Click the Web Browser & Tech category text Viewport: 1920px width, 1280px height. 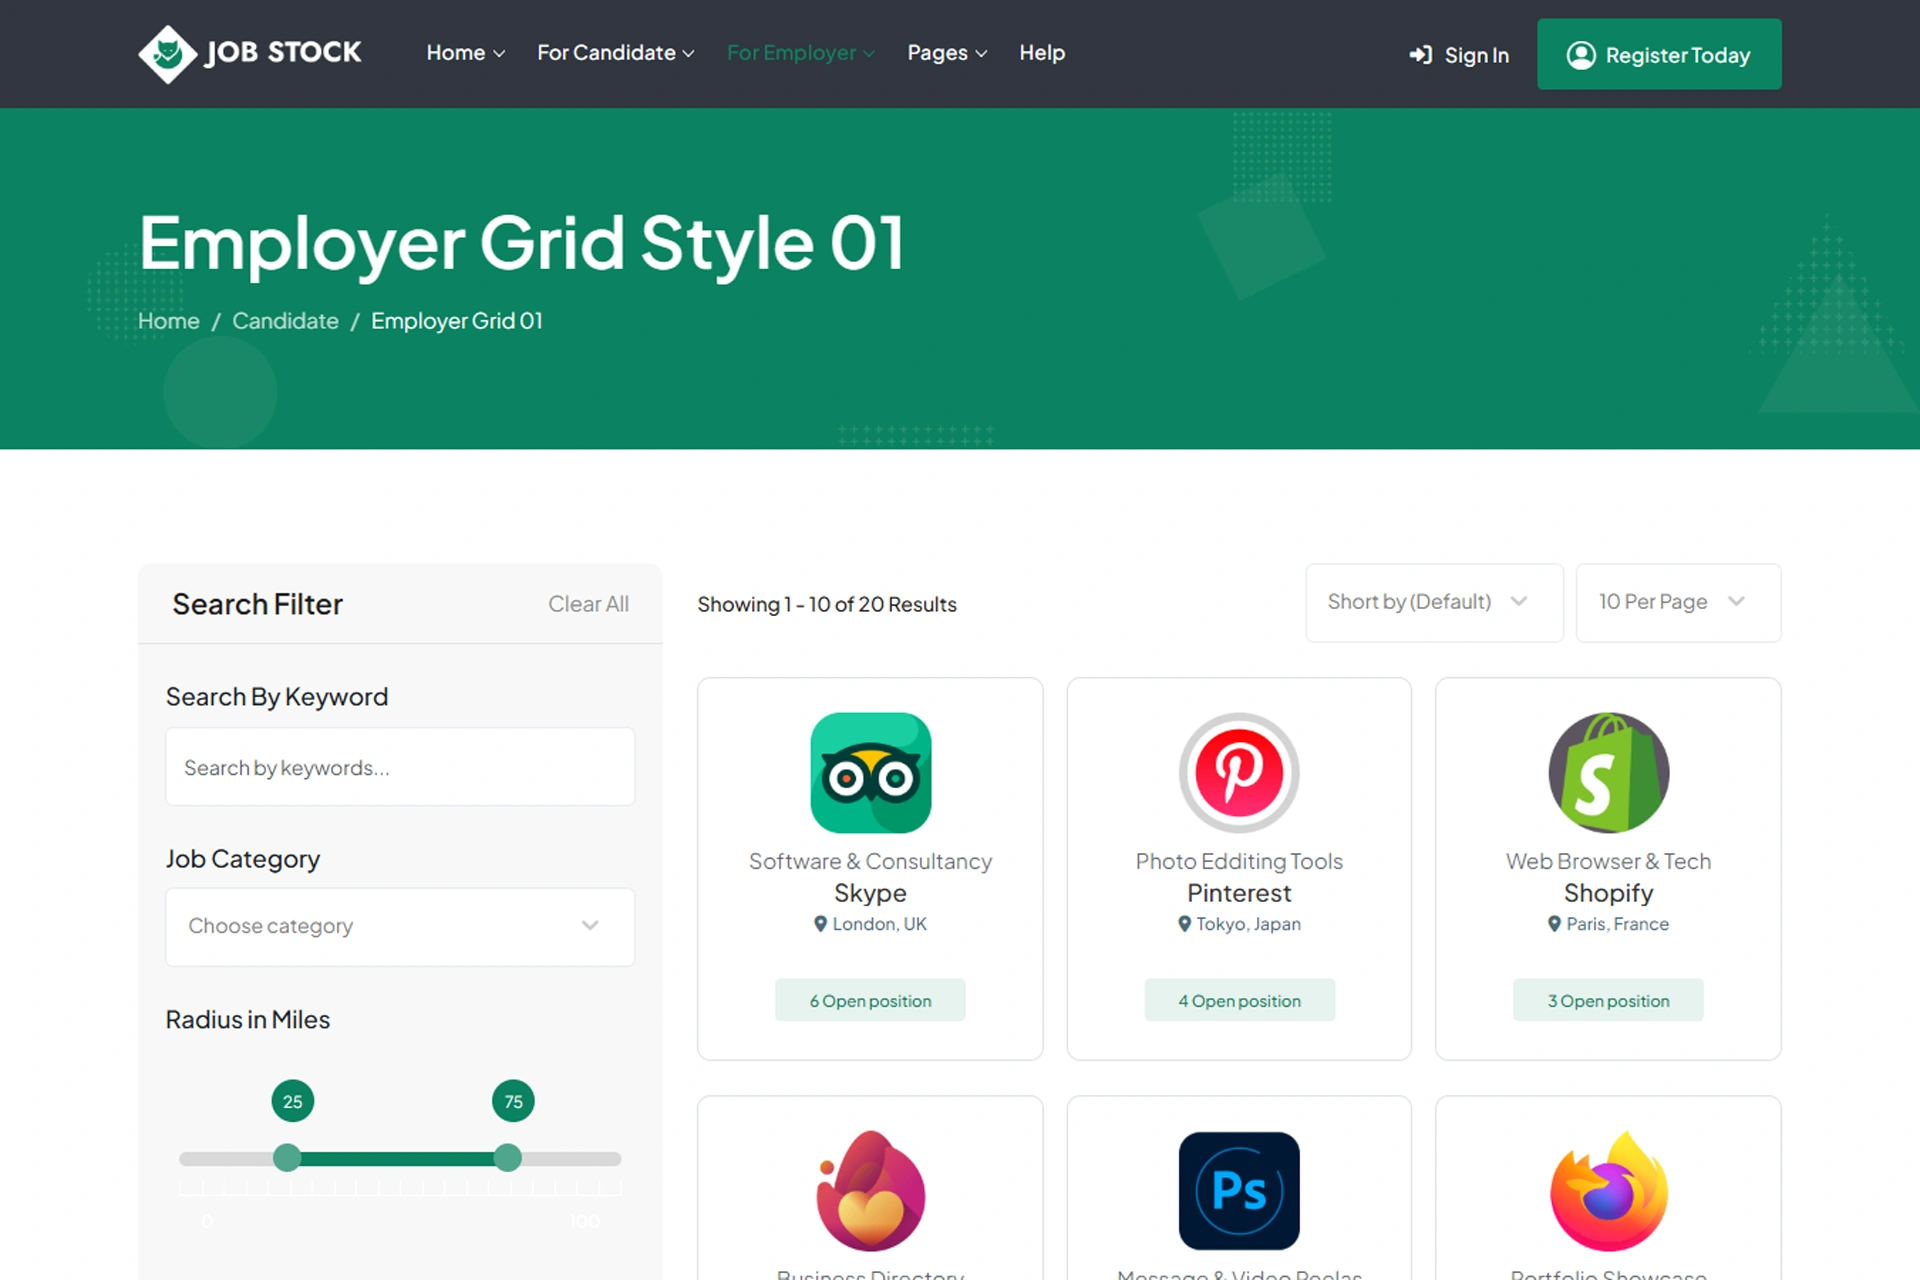(x=1608, y=861)
